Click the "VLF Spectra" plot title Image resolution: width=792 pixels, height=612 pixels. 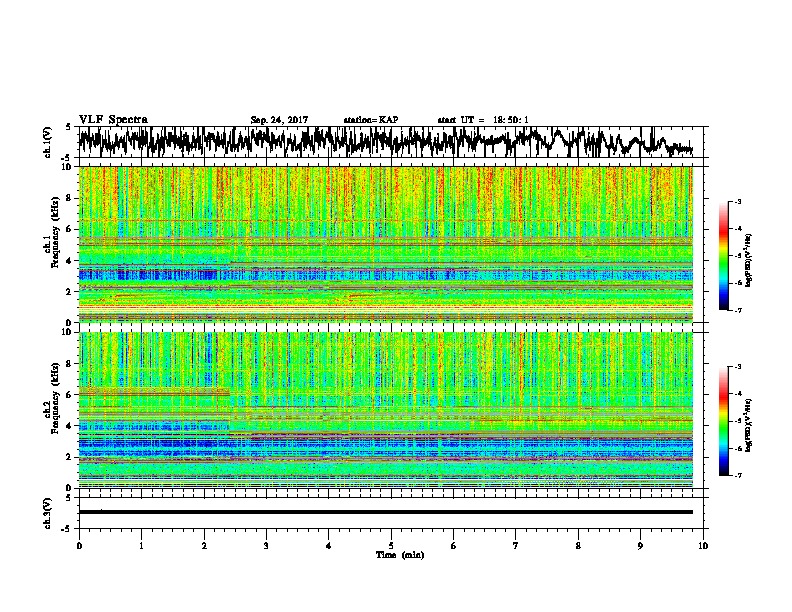(x=113, y=120)
